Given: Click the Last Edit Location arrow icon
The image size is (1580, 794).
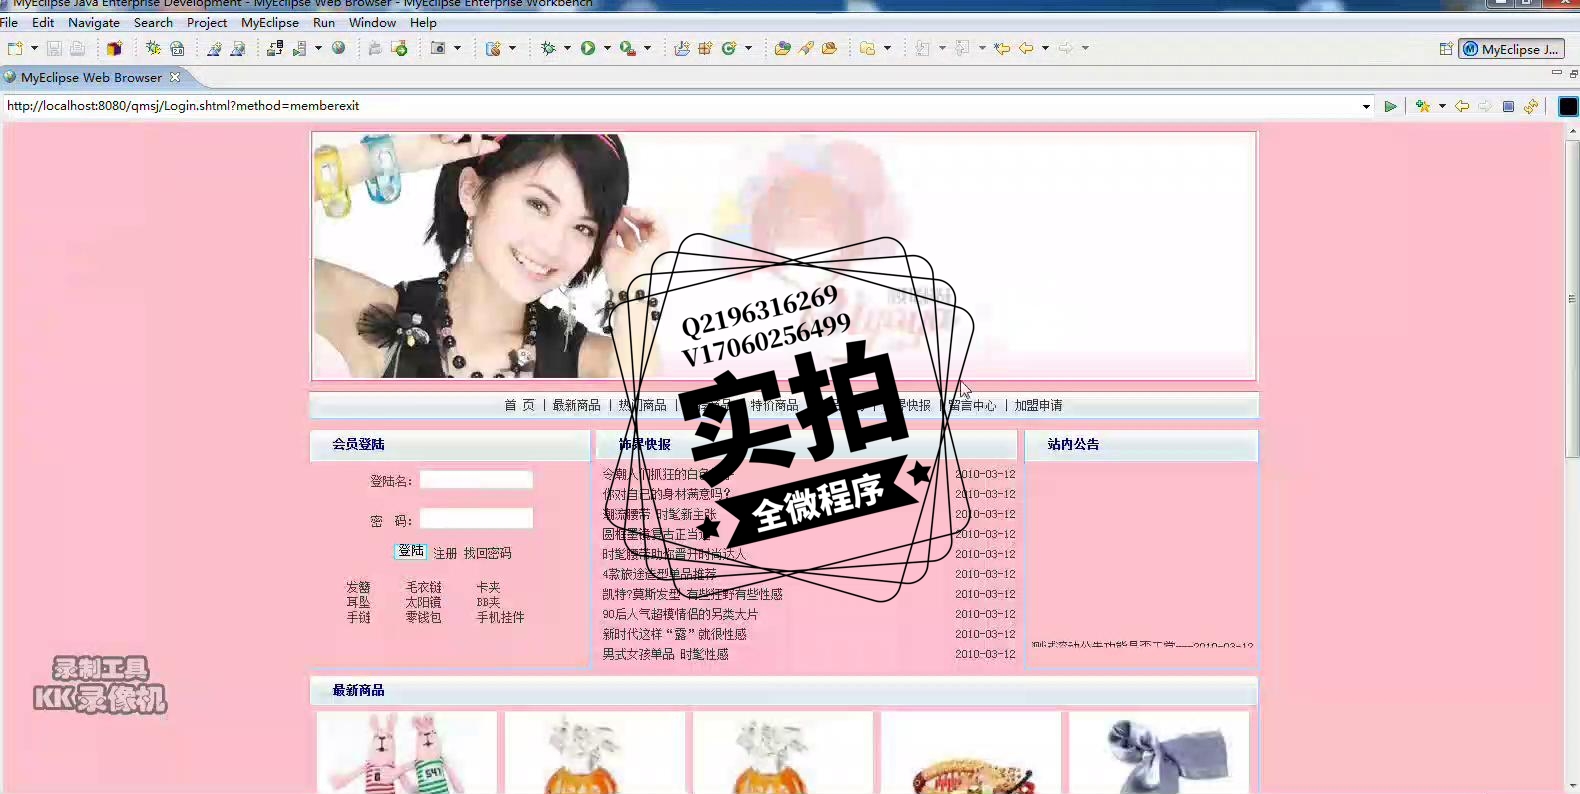Looking at the screenshot, I should [x=1002, y=48].
